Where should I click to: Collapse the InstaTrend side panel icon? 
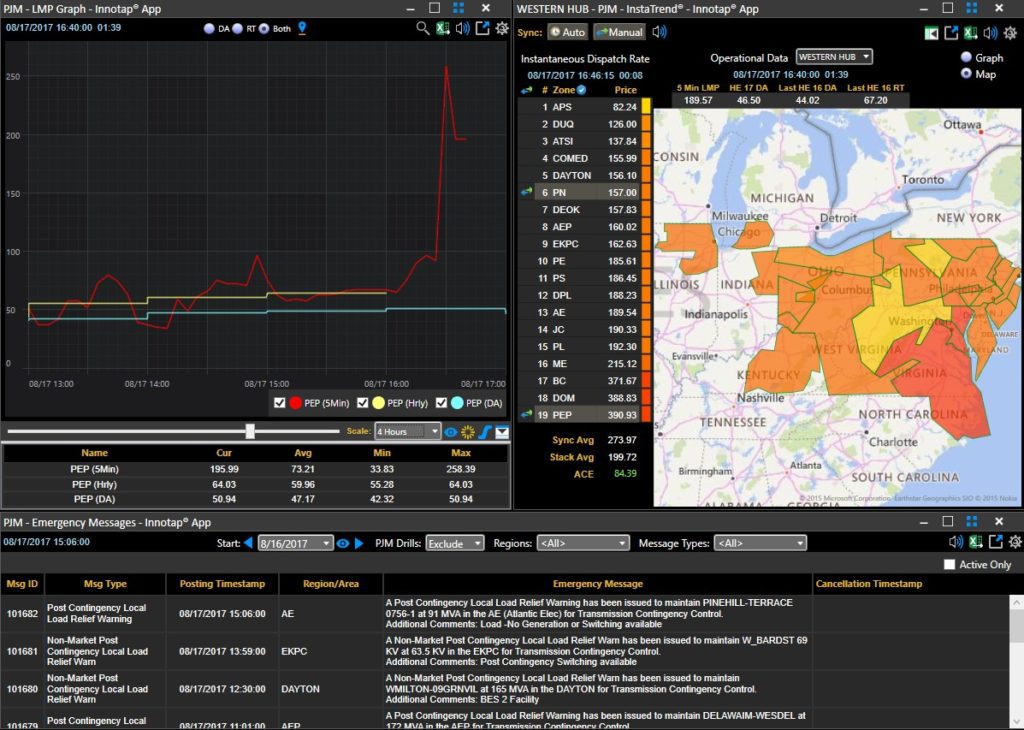[932, 33]
